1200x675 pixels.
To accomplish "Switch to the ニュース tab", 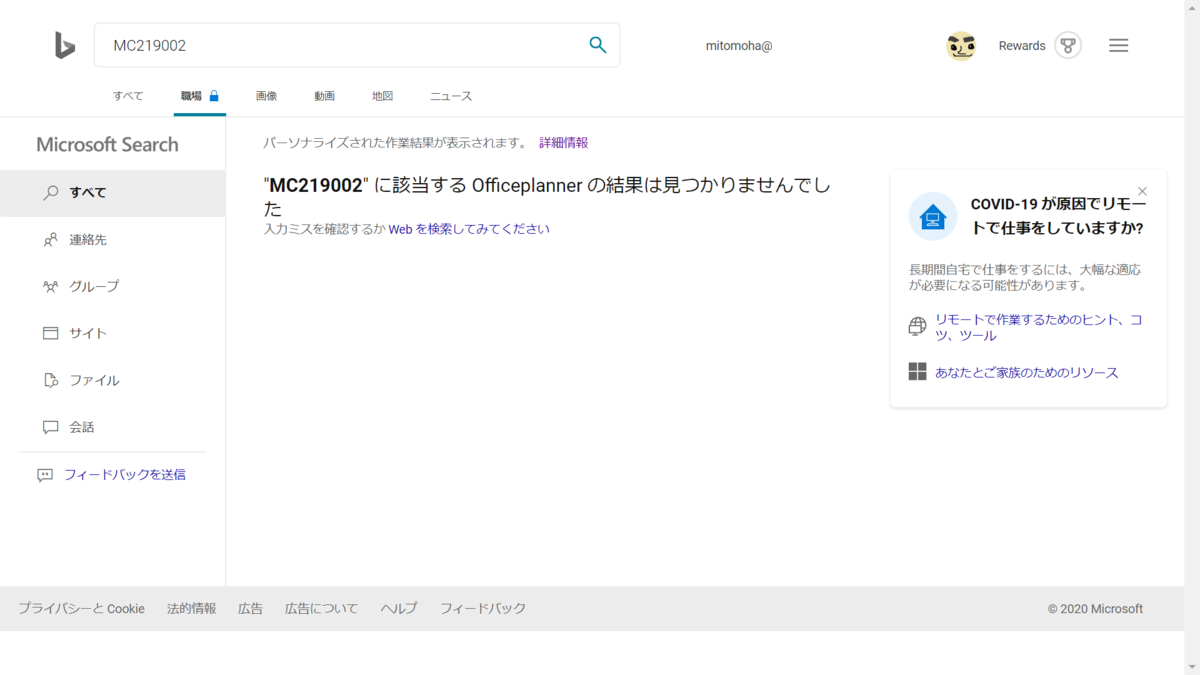I will 451,96.
